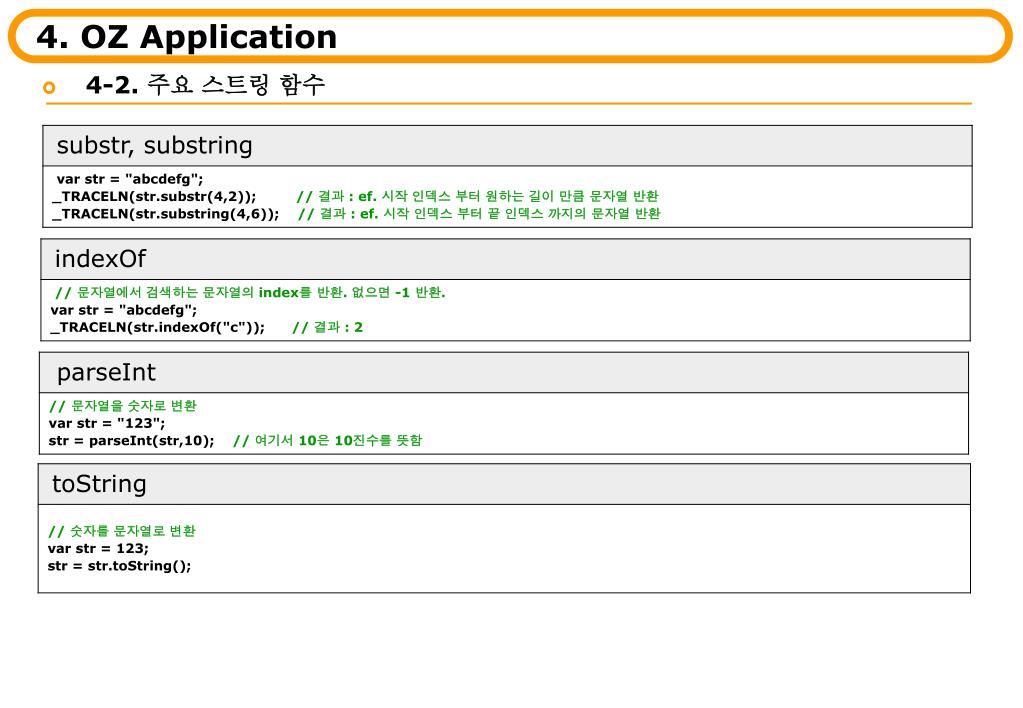Image resolution: width=1023 pixels, height=708 pixels.
Task: Click the 'var str = "123";' code line
Action: tap(107, 423)
